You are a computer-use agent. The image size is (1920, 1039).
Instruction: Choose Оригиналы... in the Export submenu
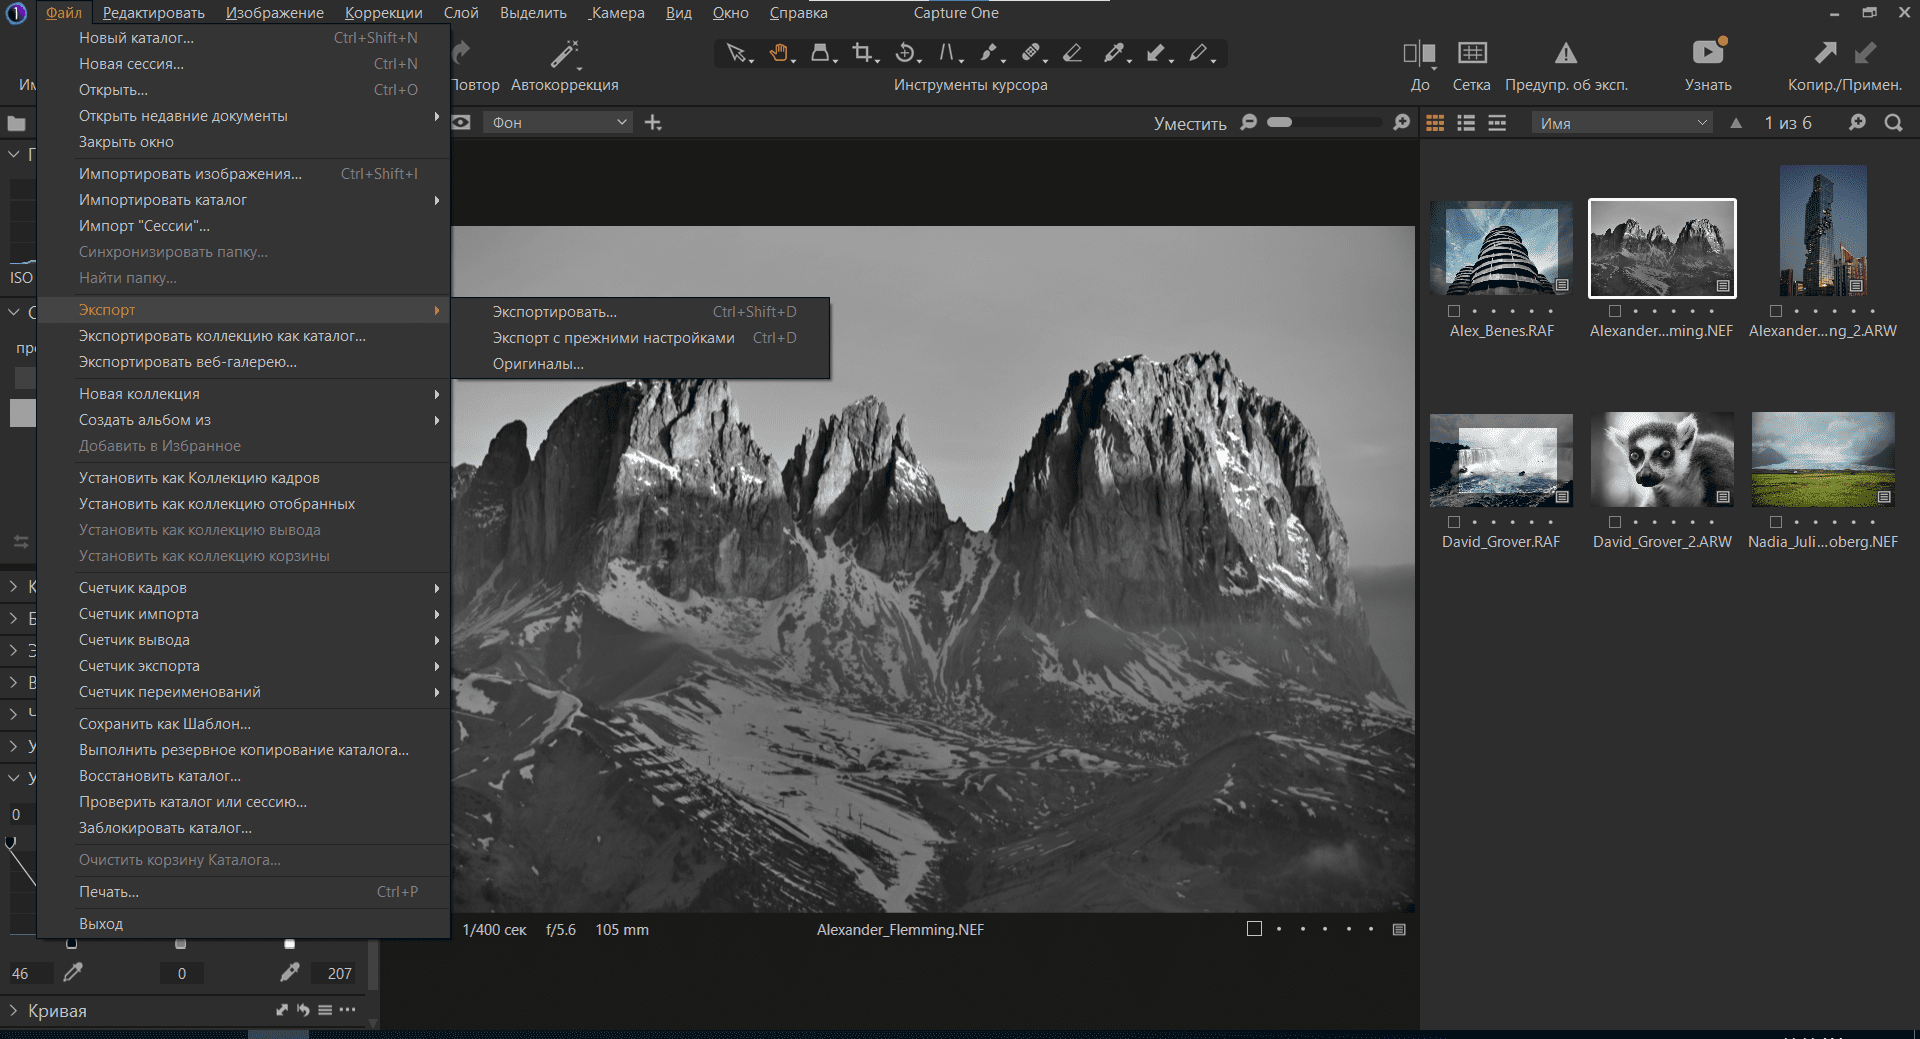(538, 364)
